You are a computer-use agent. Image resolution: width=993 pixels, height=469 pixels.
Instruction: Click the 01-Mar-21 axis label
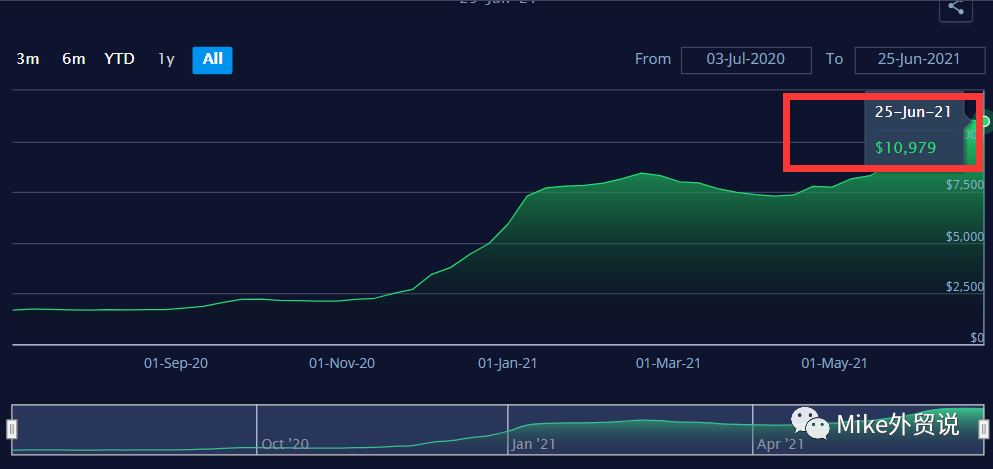tap(669, 364)
